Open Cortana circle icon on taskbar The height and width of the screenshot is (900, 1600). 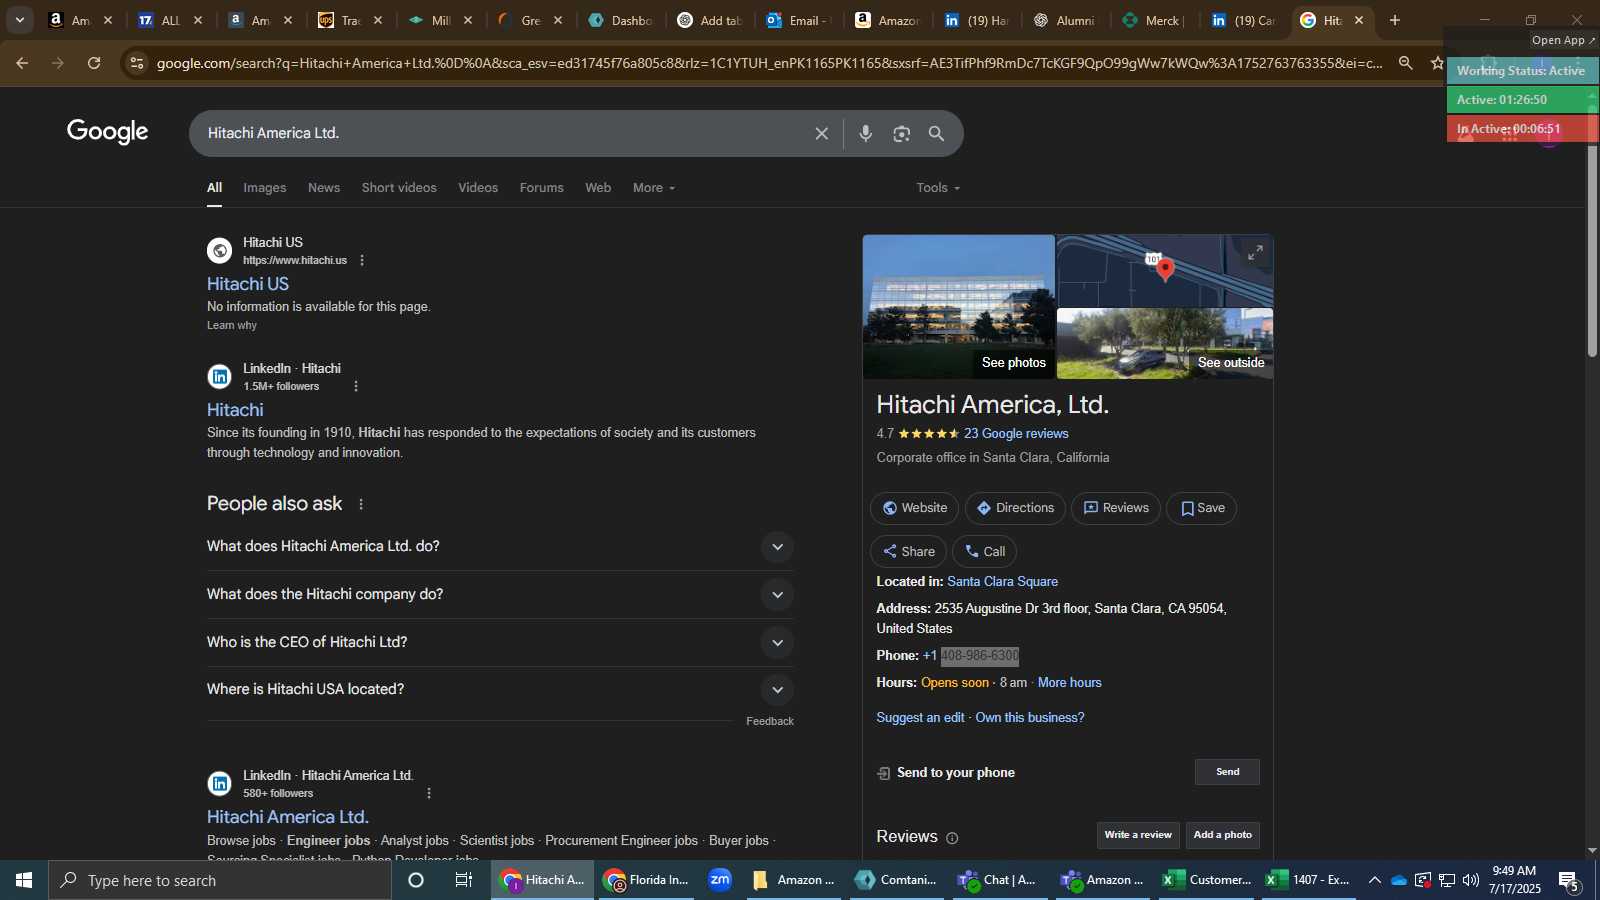pos(416,880)
